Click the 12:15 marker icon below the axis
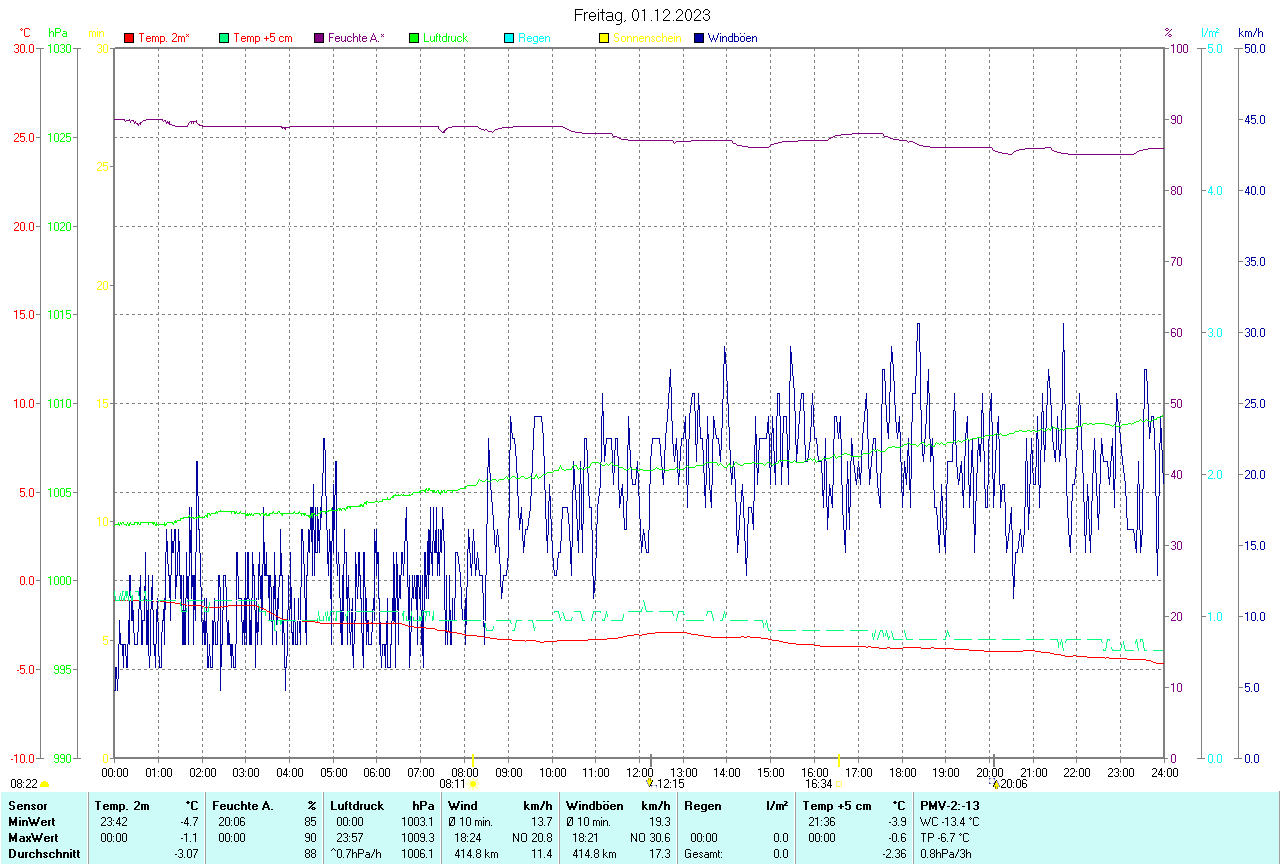 (650, 783)
